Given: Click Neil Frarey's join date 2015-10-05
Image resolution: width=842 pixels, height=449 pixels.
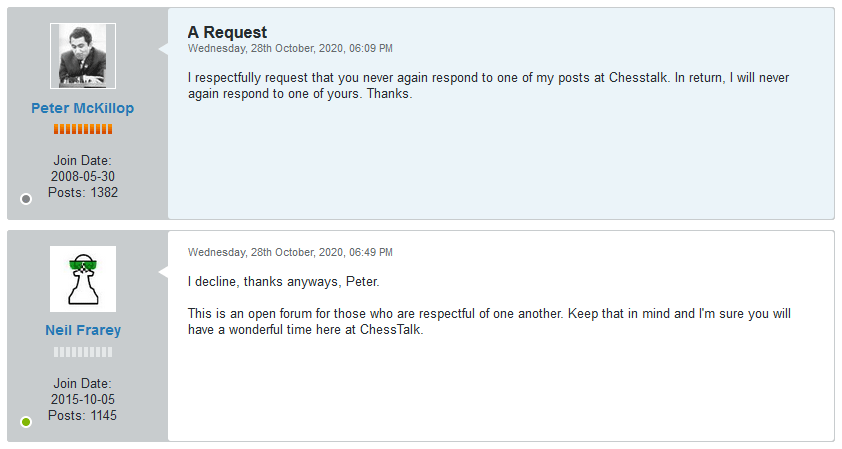Looking at the screenshot, I should tap(83, 399).
